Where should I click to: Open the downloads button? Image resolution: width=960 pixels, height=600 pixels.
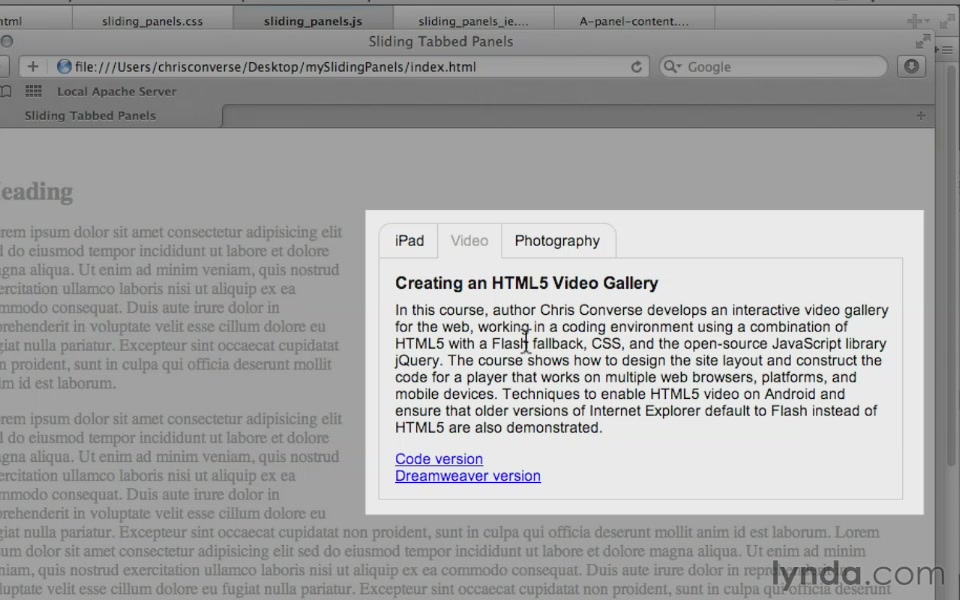coord(911,66)
